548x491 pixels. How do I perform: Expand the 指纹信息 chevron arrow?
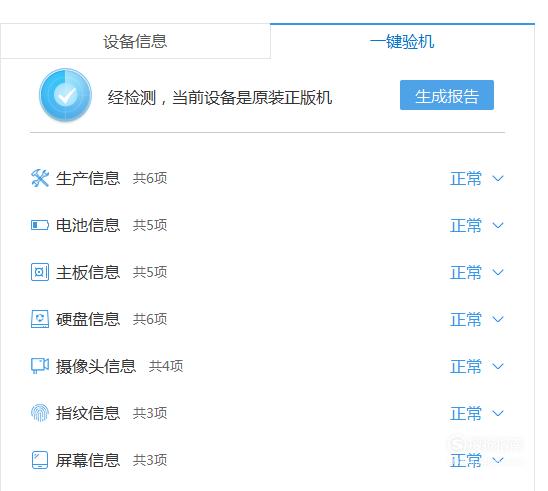tap(498, 413)
